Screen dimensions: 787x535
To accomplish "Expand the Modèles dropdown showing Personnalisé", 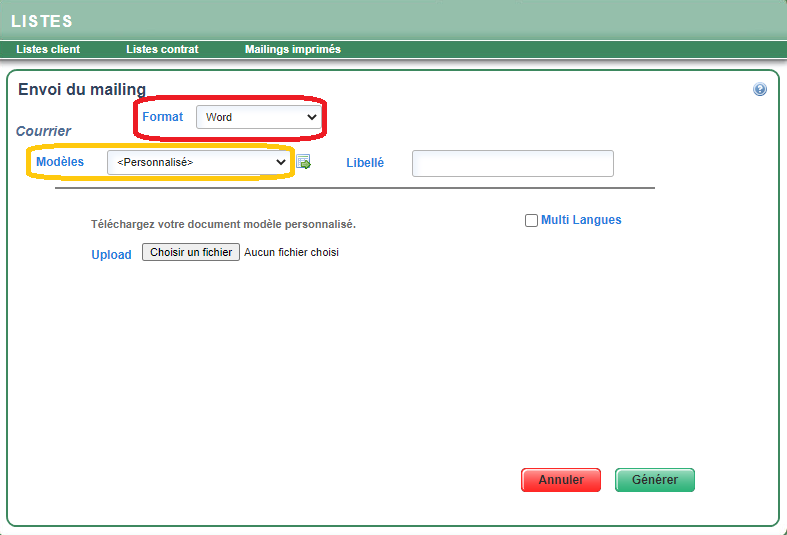I will pos(198,162).
